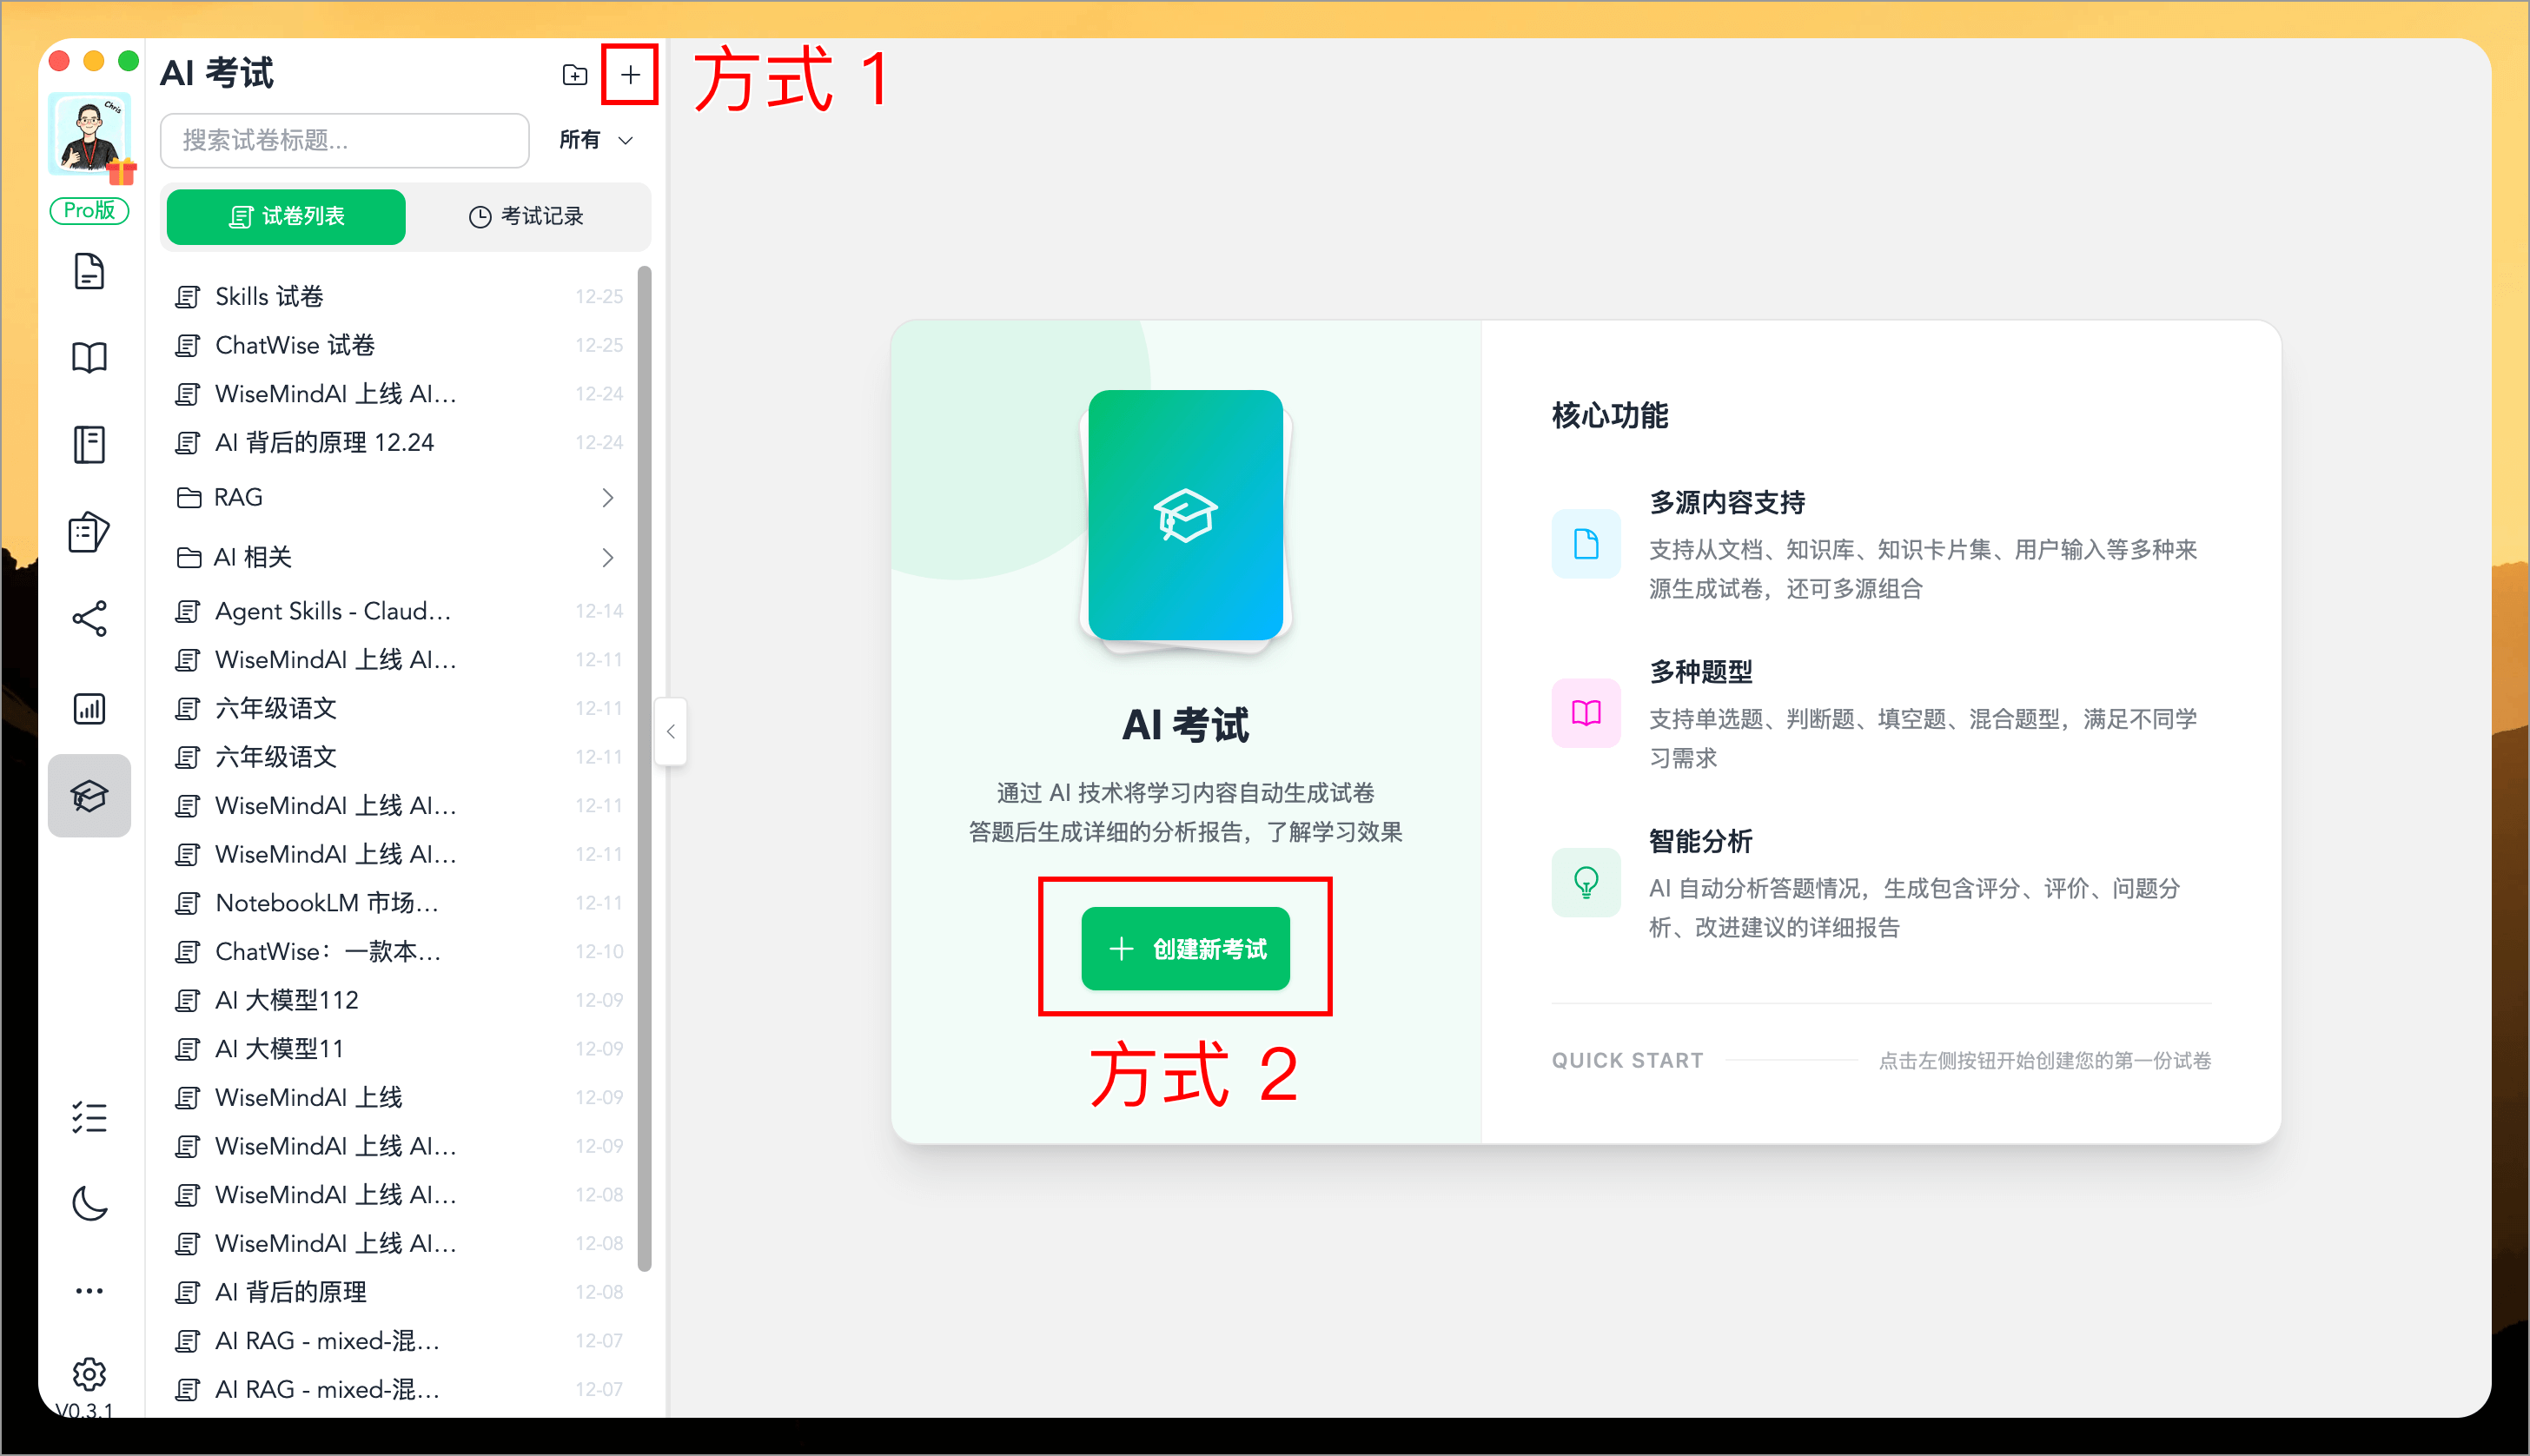Open the notebook panel in the sidebar

(90, 444)
